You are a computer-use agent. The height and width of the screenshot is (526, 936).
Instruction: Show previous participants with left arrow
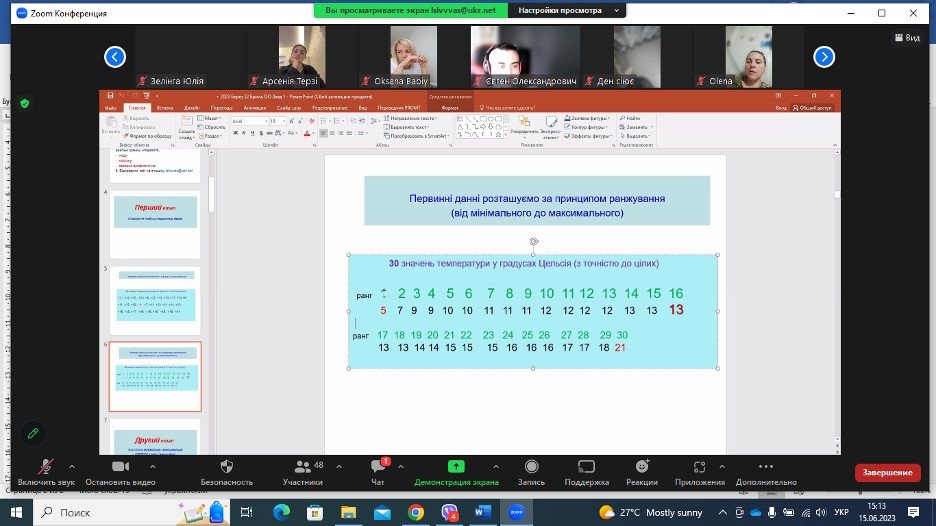(x=116, y=57)
